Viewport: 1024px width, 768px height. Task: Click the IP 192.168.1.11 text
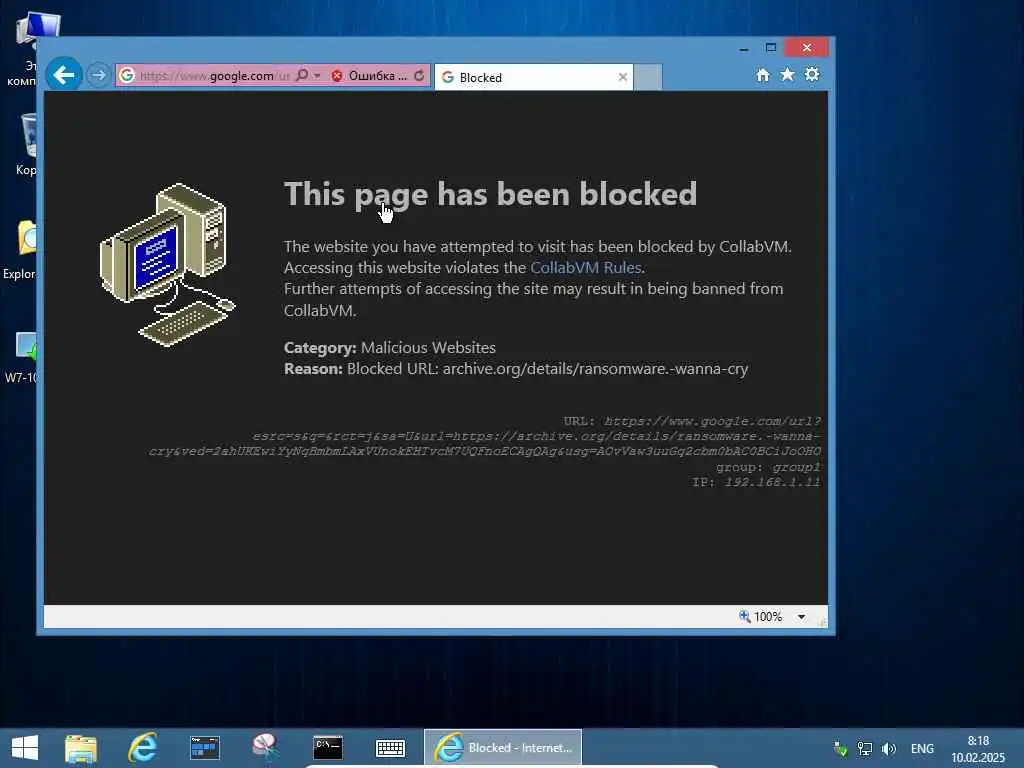point(756,482)
